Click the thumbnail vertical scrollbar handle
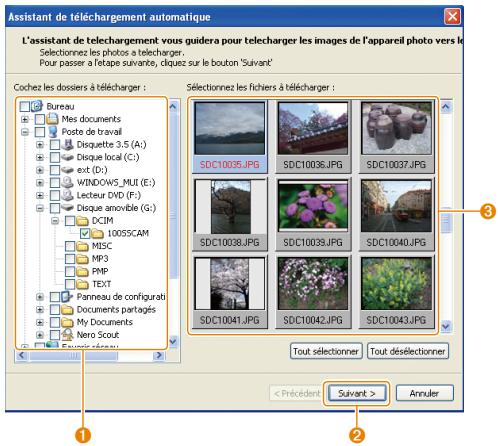This screenshot has height=446, width=498. pos(446,221)
